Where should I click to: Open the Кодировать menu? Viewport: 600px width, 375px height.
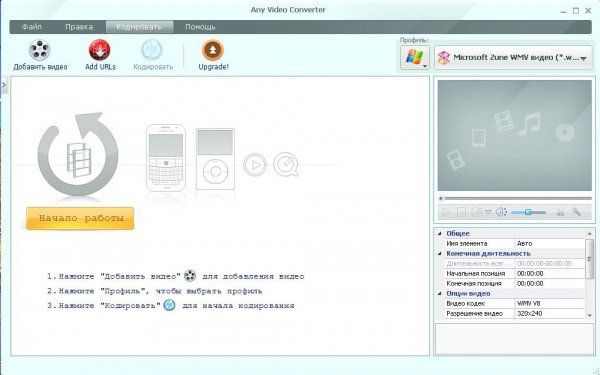pyautogui.click(x=139, y=27)
